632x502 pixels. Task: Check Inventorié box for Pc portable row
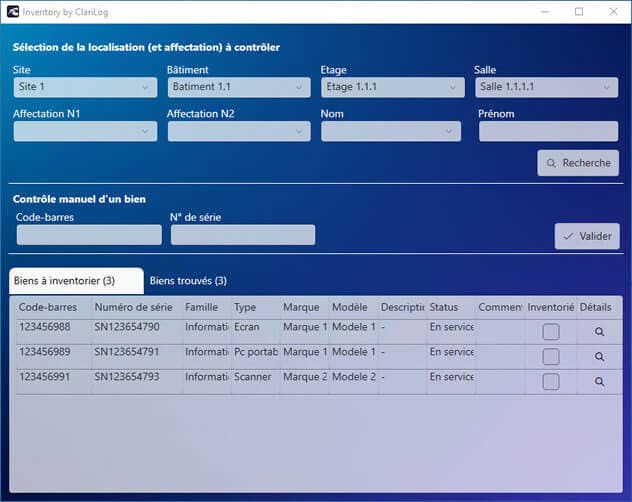[550, 357]
